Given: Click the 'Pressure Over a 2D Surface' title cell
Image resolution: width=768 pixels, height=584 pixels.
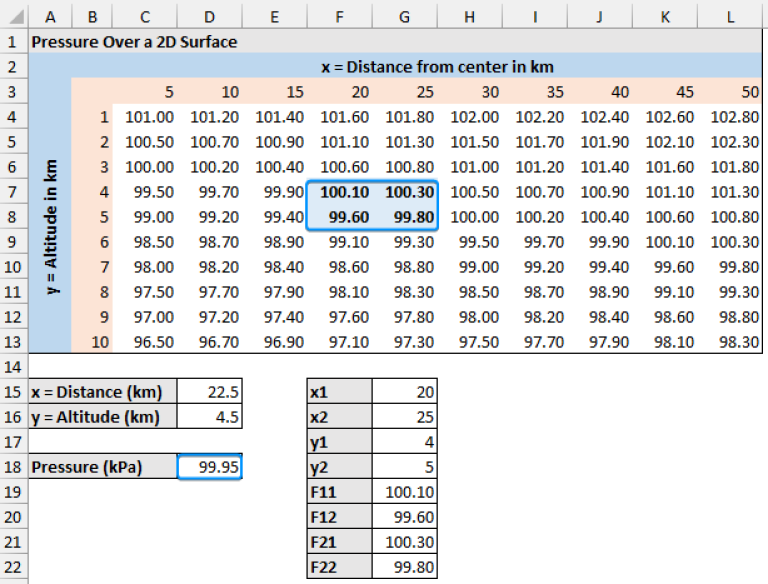Looking at the screenshot, I should pyautogui.click(x=134, y=42).
